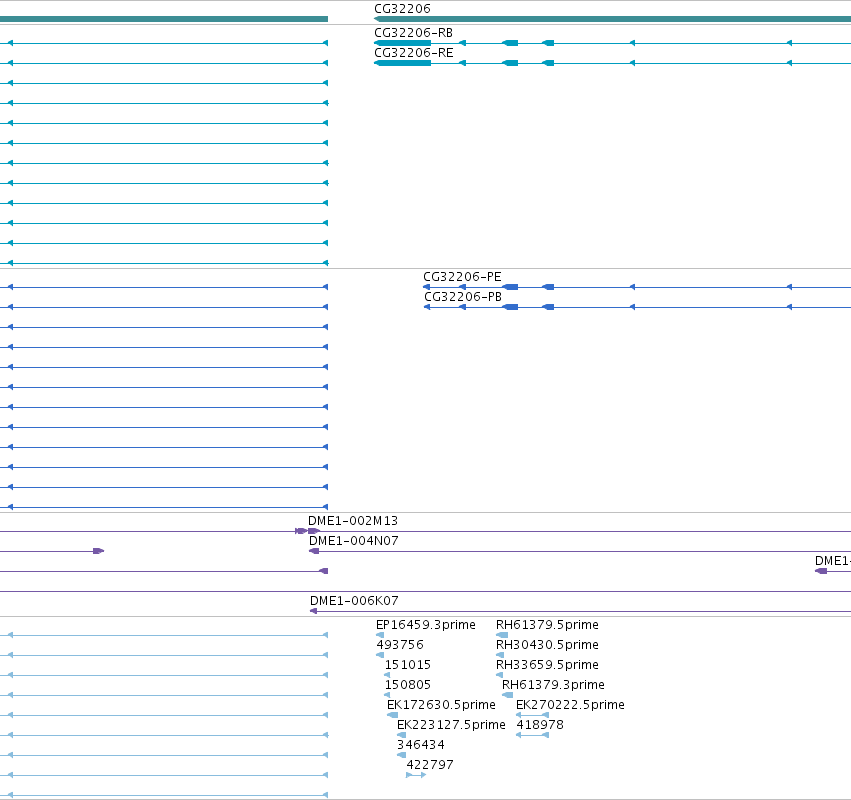Select the EP16459.3prime feature label
The width and height of the screenshot is (851, 800).
(426, 625)
